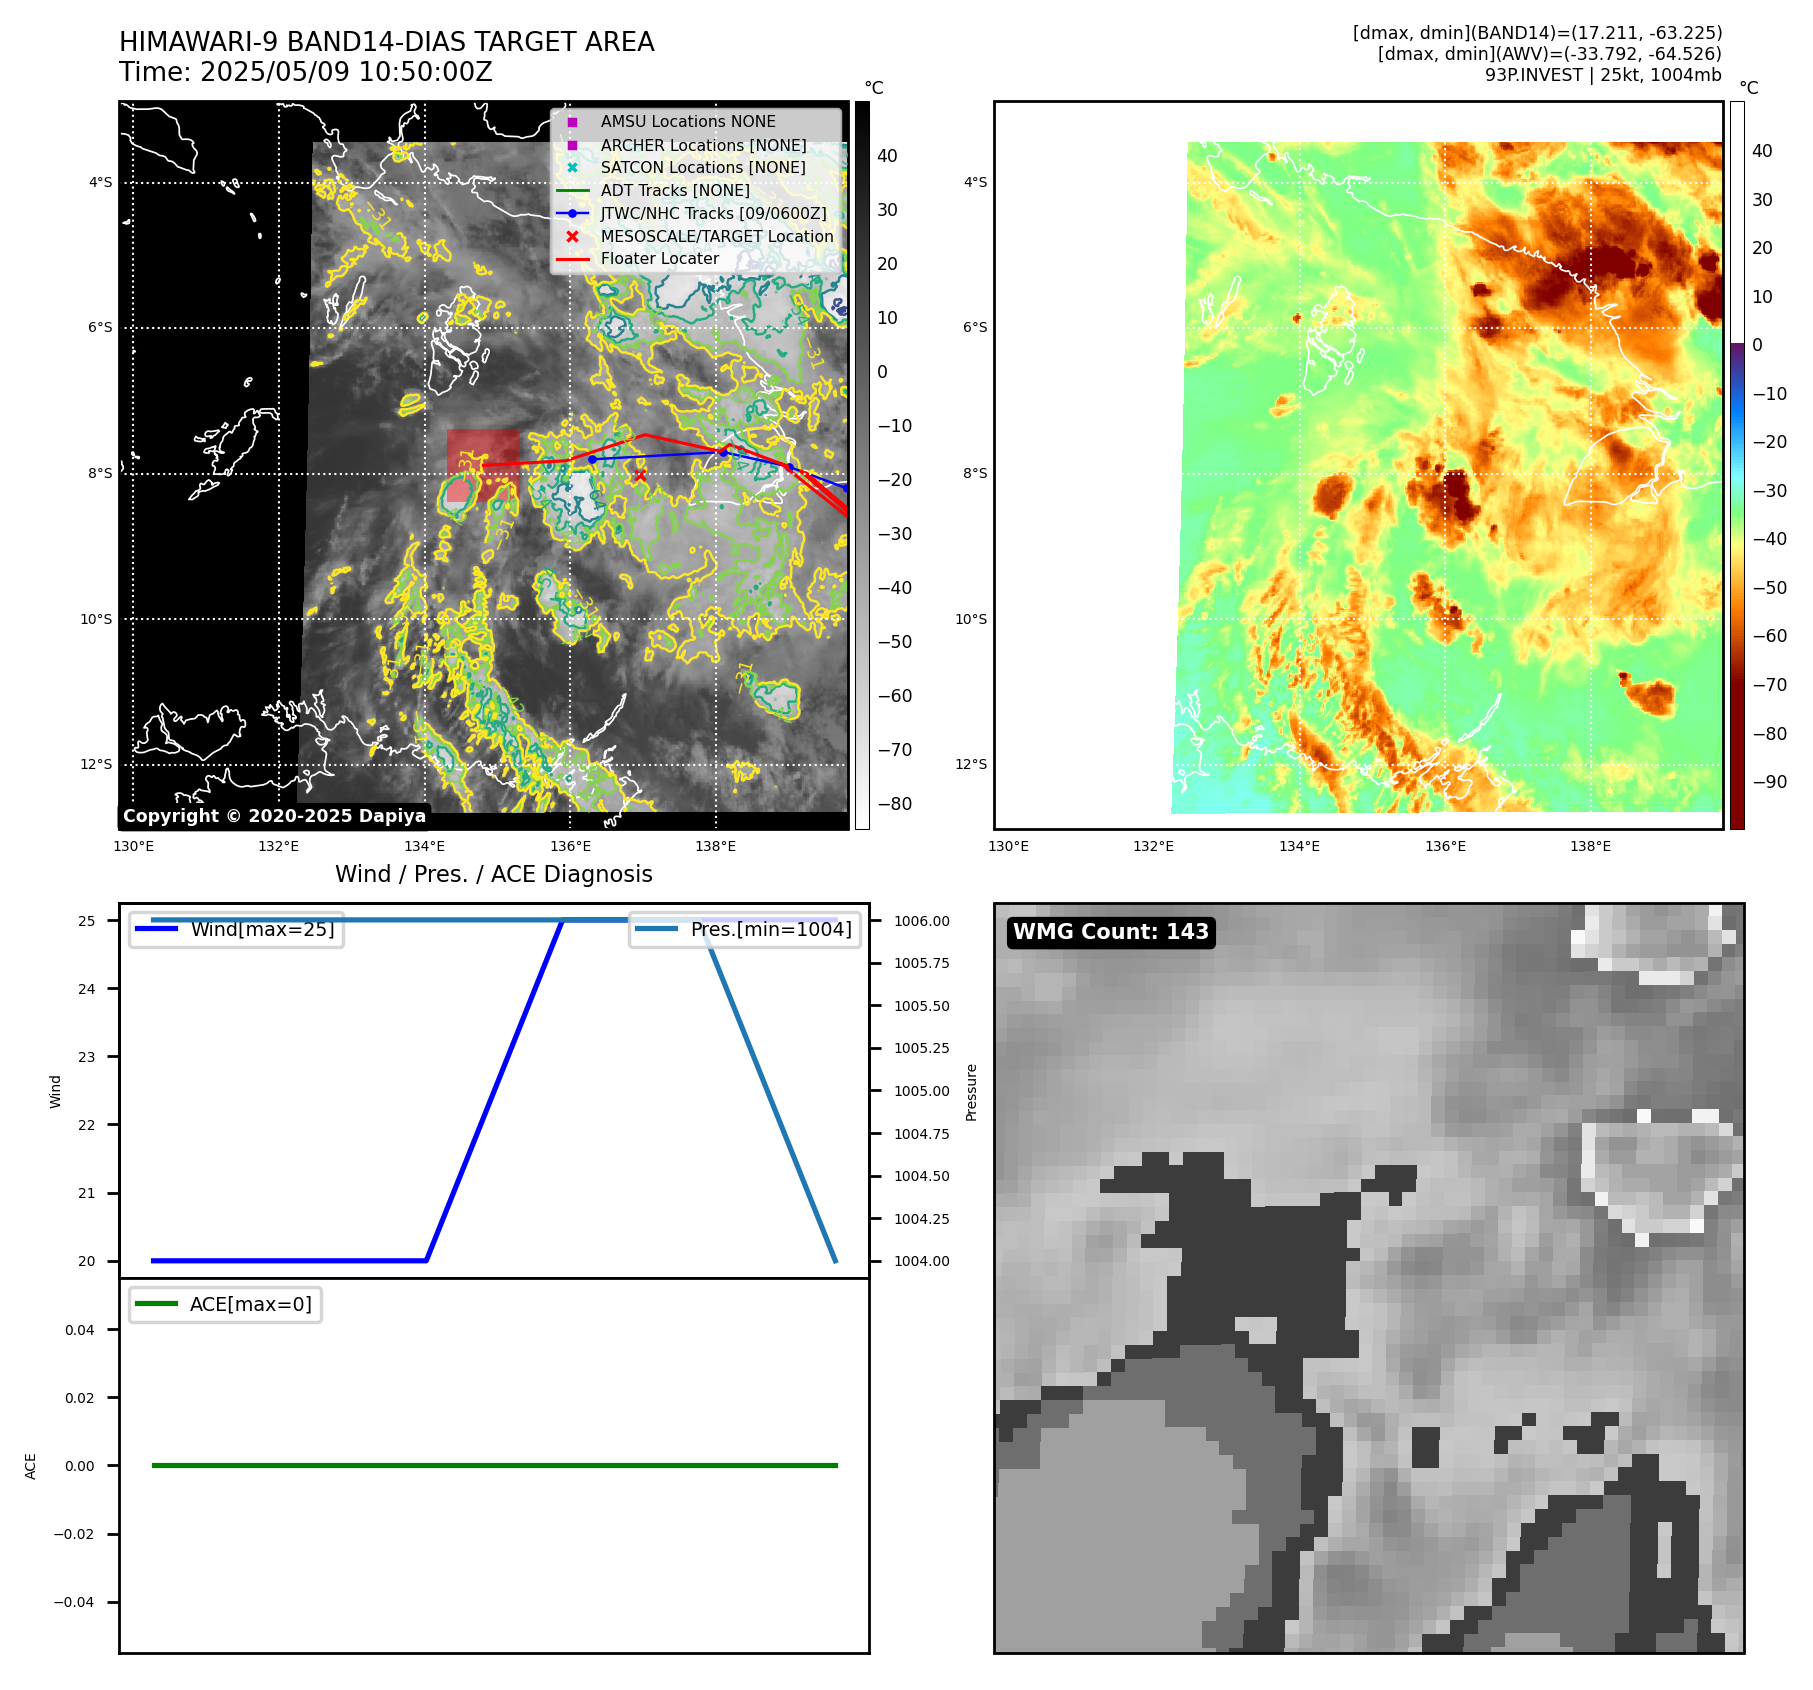Viewport: 1813px width, 1690px height.
Task: Click the Pressure axis label
Action: (x=971, y=1091)
